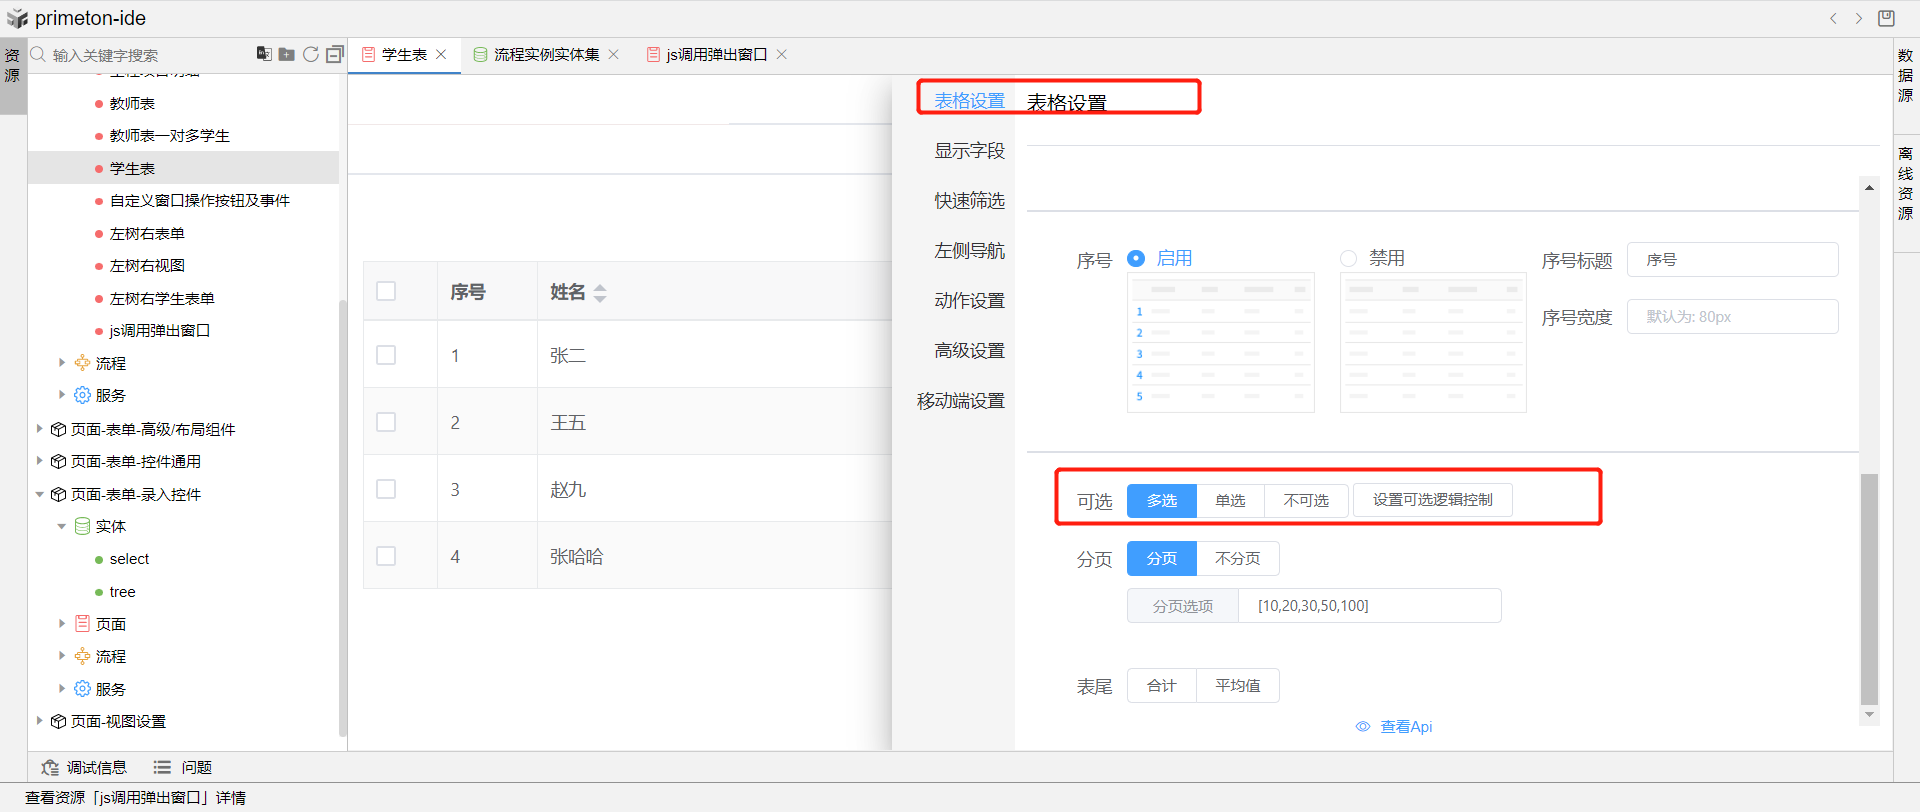The height and width of the screenshot is (812, 1920).
Task: Click the settings panel vertical scrollbar
Action: (1869, 588)
